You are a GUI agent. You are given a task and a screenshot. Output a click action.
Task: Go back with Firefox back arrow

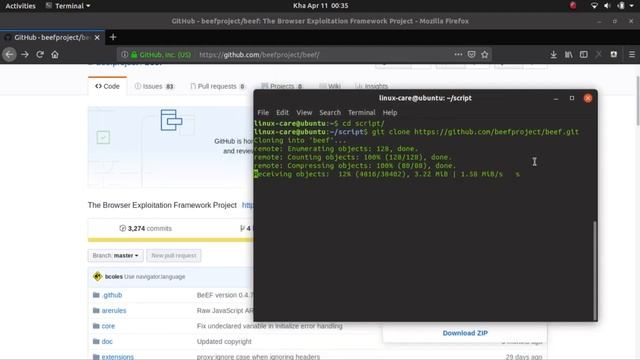click(9, 54)
